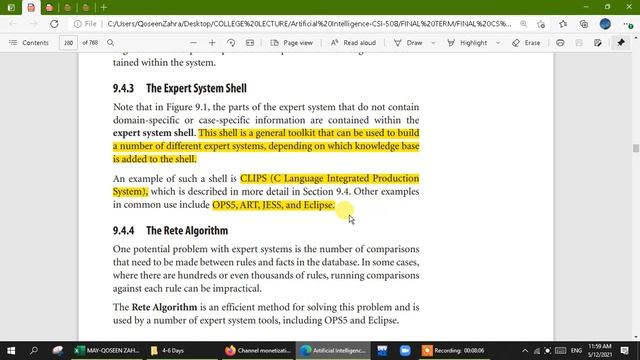Click highlighted text 'OPS5, ART, JESS, and Eclipse'

[x=273, y=204]
